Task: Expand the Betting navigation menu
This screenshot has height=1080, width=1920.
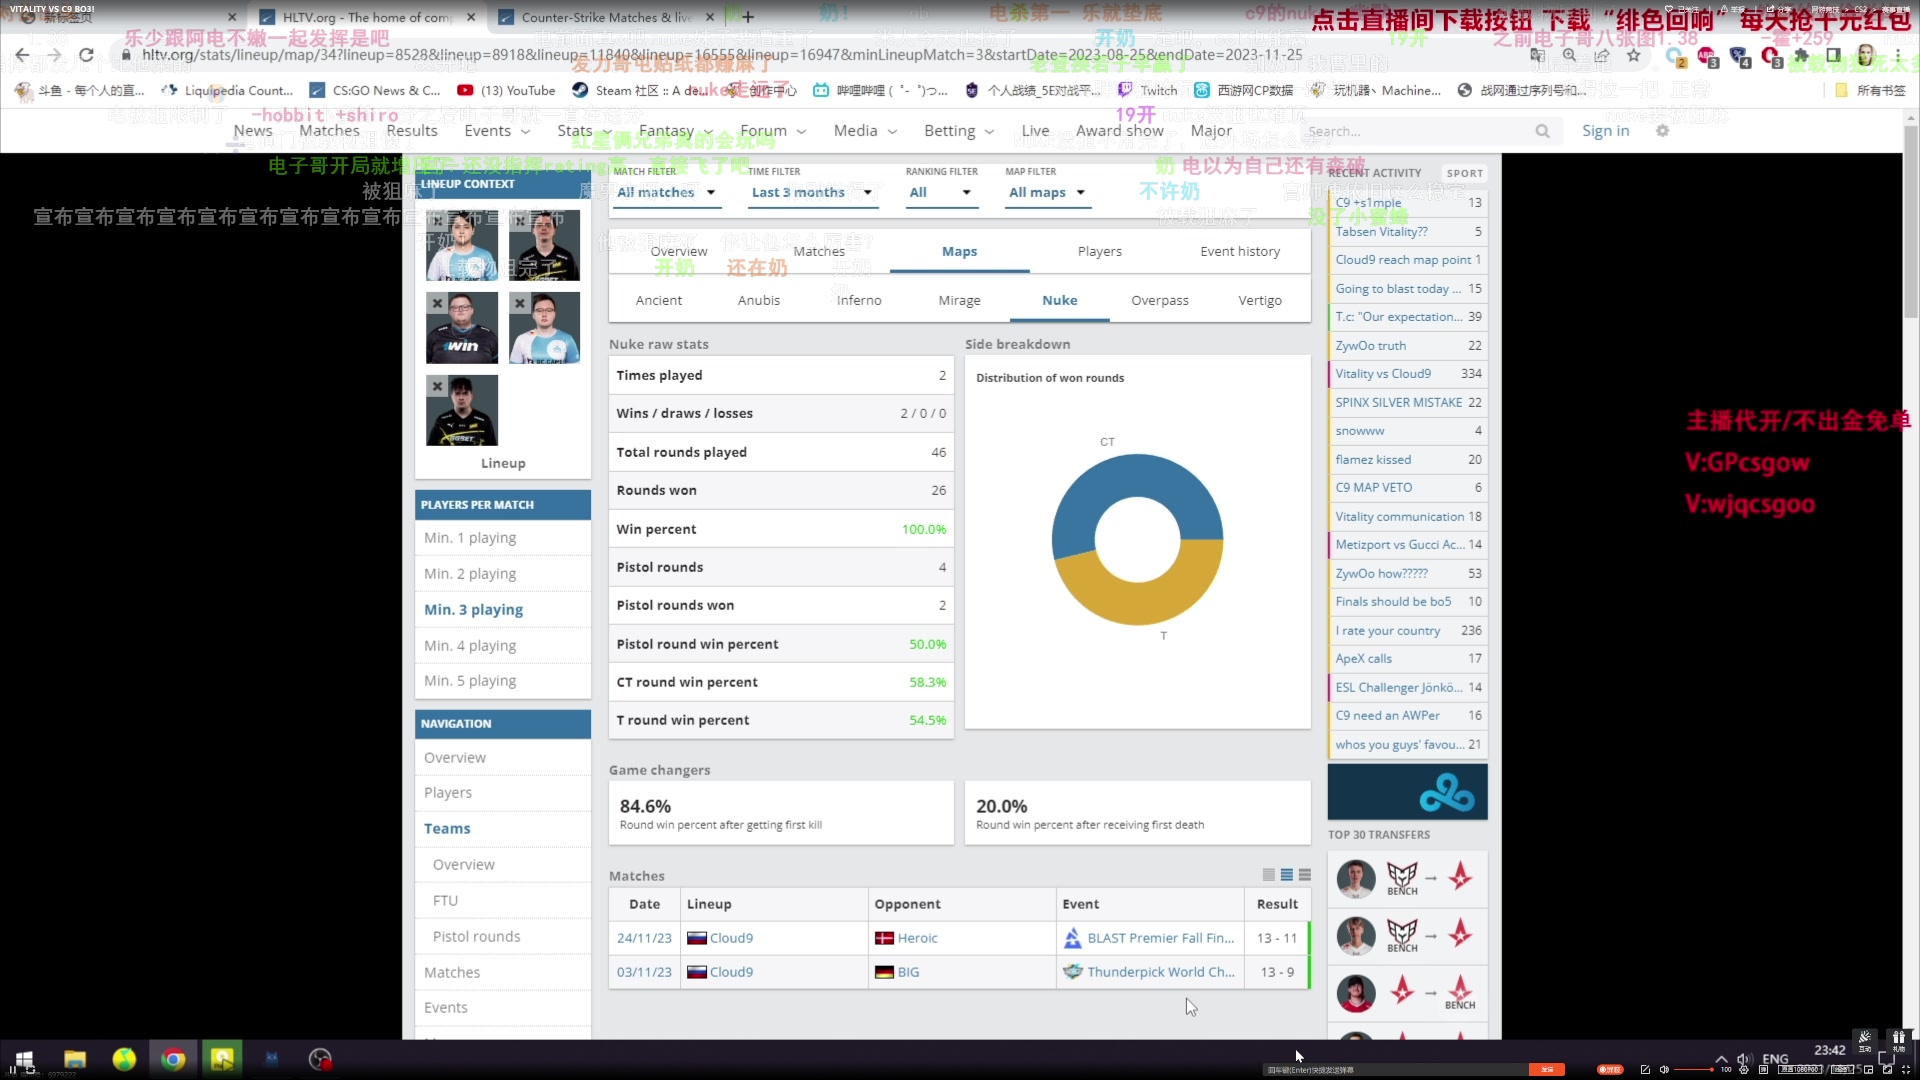Action: point(959,131)
